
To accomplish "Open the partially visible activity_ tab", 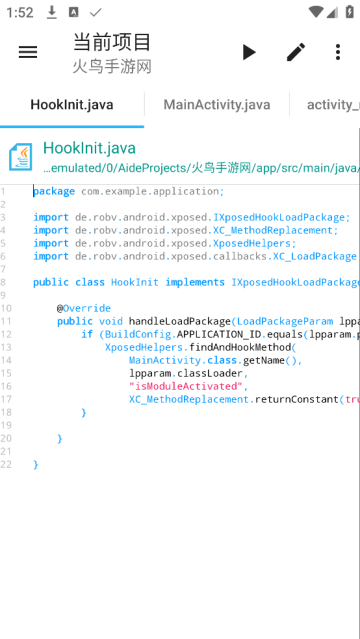I will (x=333, y=105).
